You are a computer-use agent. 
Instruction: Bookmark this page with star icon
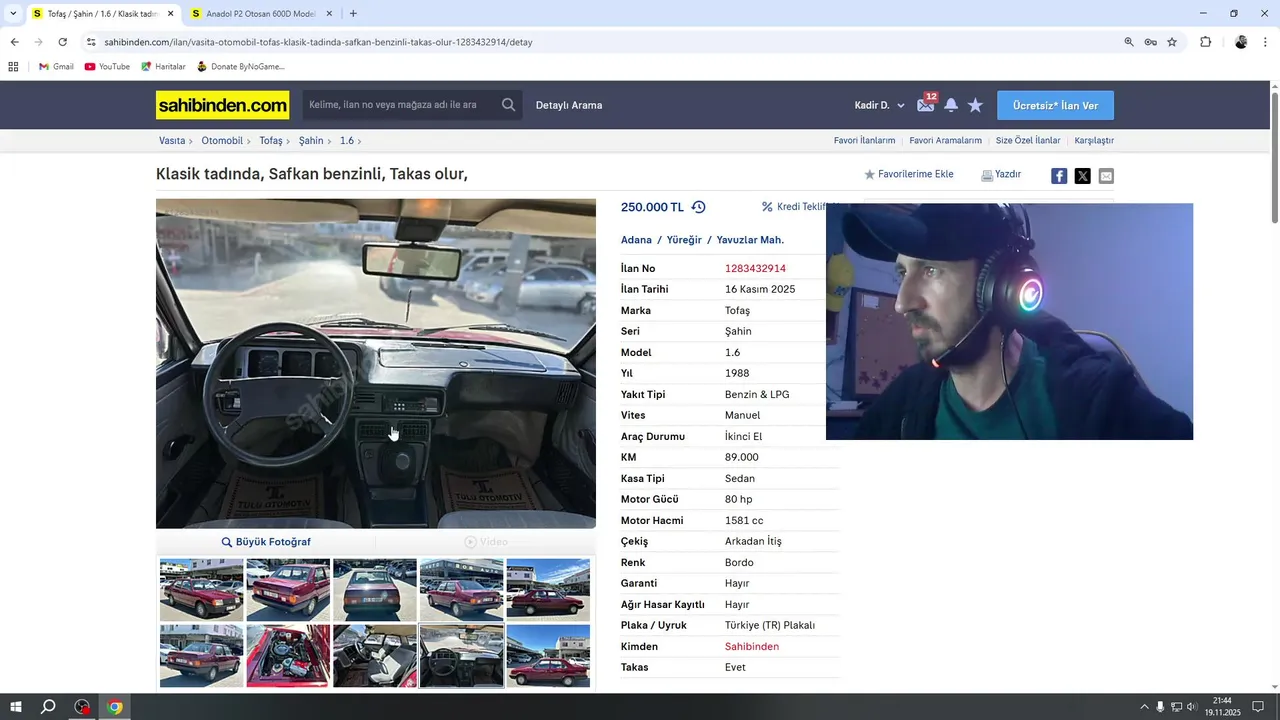tap(1172, 42)
